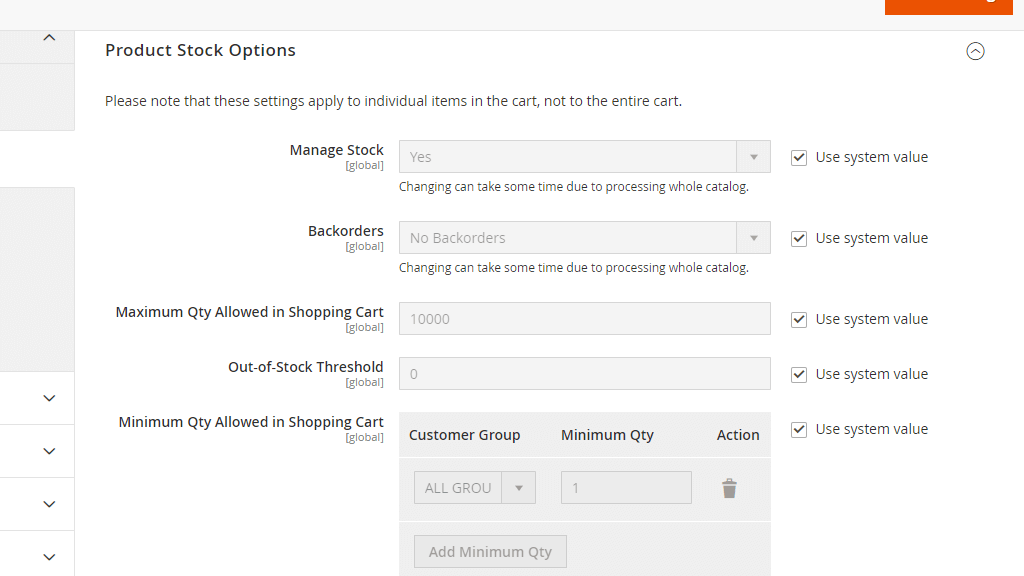Screen dimensions: 1024x576
Task: Collapse the top sidebar section with the up chevron
Action: point(49,38)
